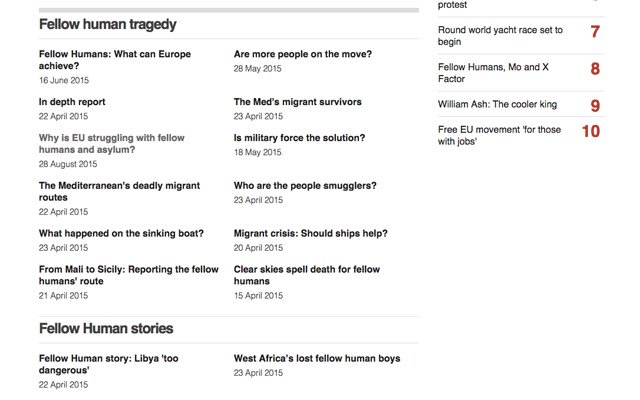Click the red number 7 ranking
Image resolution: width=640 pixels, height=400 pixels.
(595, 31)
